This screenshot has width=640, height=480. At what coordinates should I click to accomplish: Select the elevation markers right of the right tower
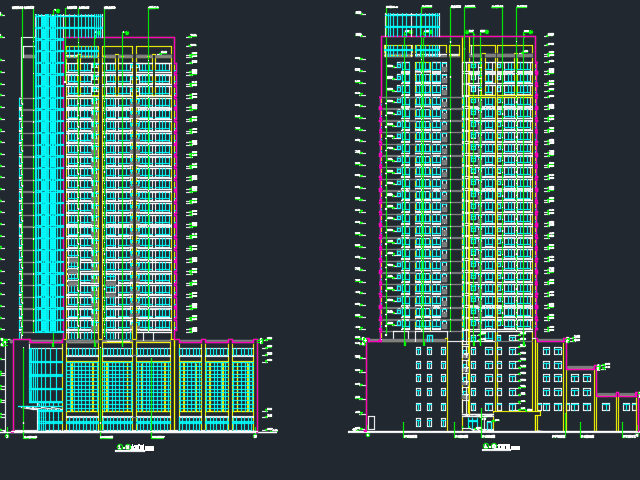549,180
